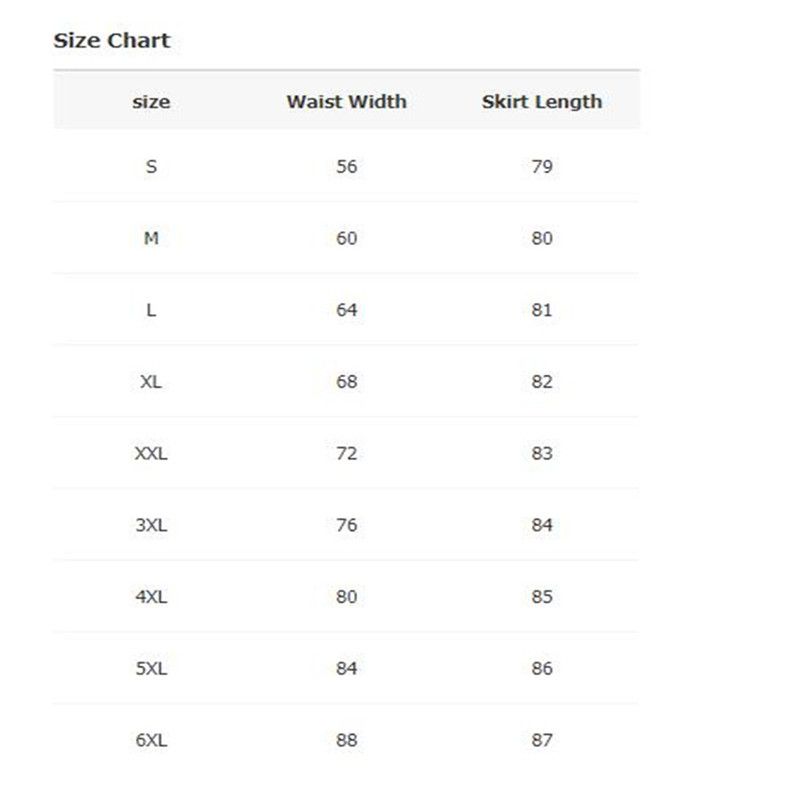Click waist width value 72
Viewport: 800px width, 800px height.
346,454
